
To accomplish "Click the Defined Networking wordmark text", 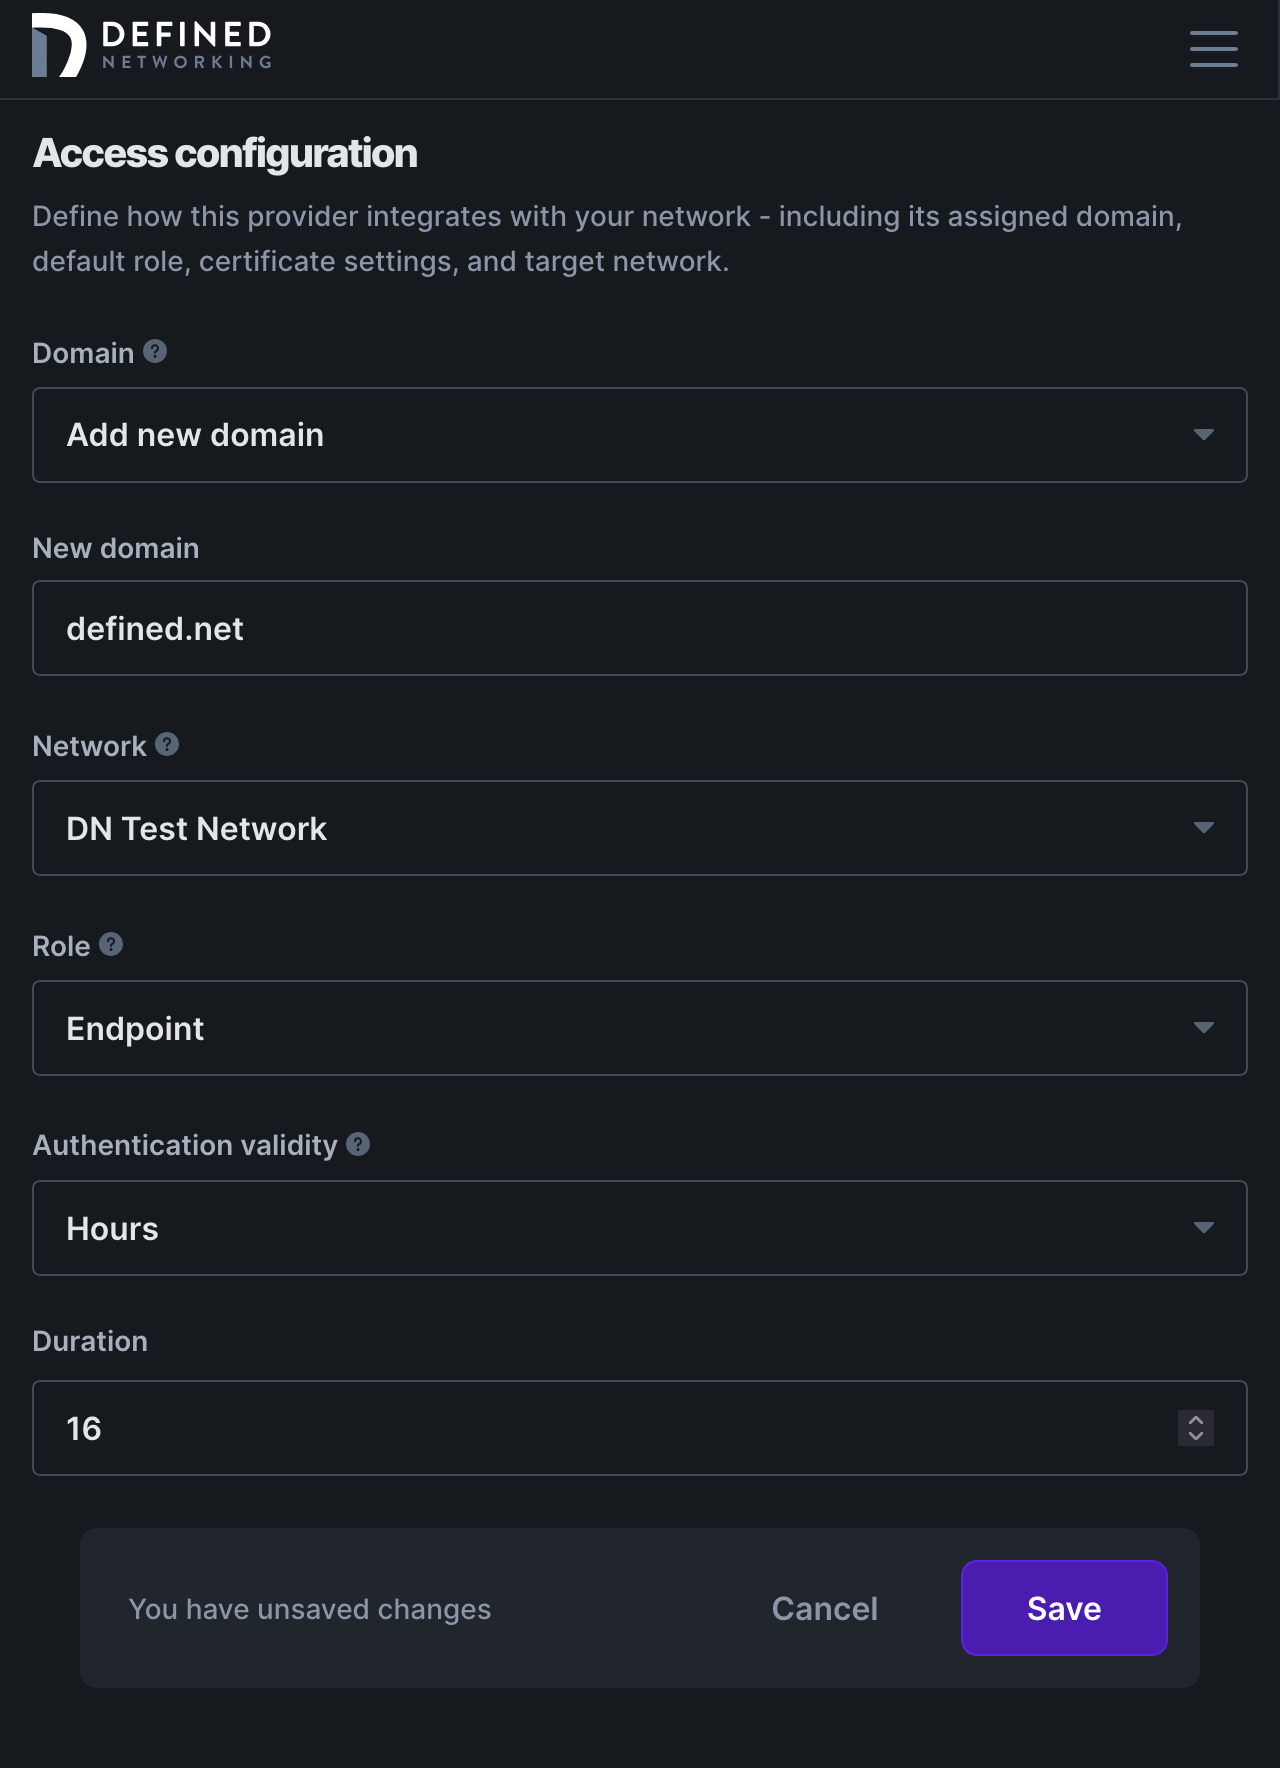I will (186, 46).
